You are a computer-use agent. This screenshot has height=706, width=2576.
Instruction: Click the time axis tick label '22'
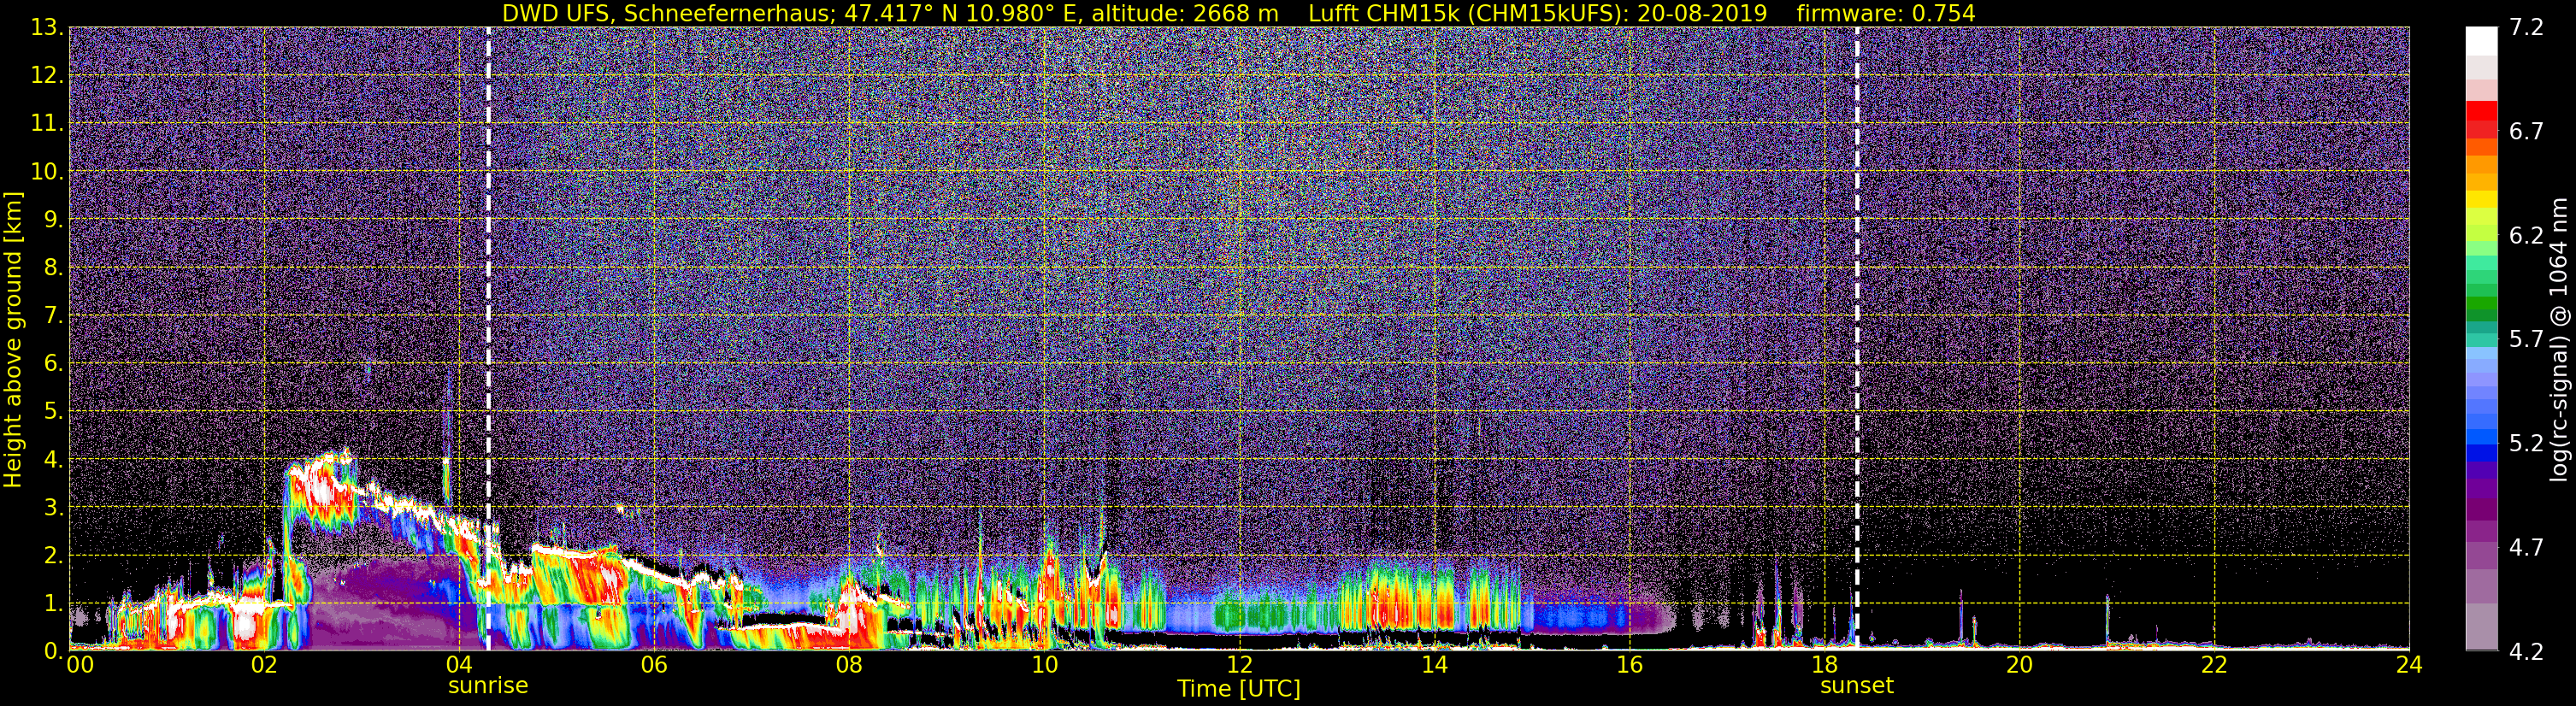click(x=2214, y=666)
